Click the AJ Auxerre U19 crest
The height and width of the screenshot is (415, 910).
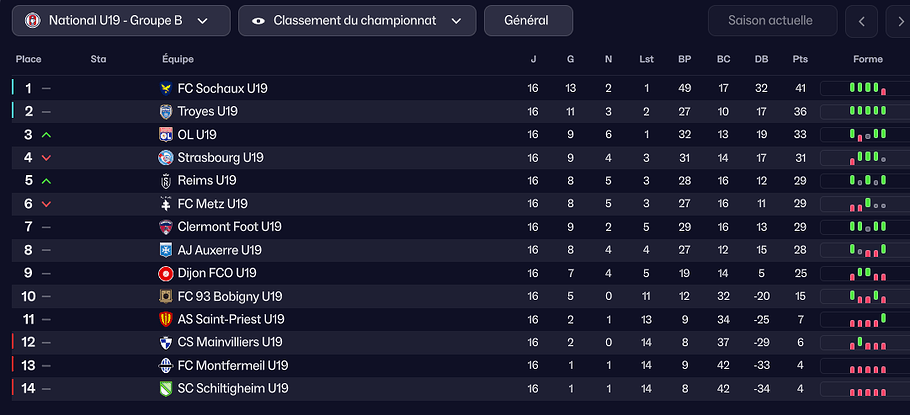pyautogui.click(x=166, y=250)
